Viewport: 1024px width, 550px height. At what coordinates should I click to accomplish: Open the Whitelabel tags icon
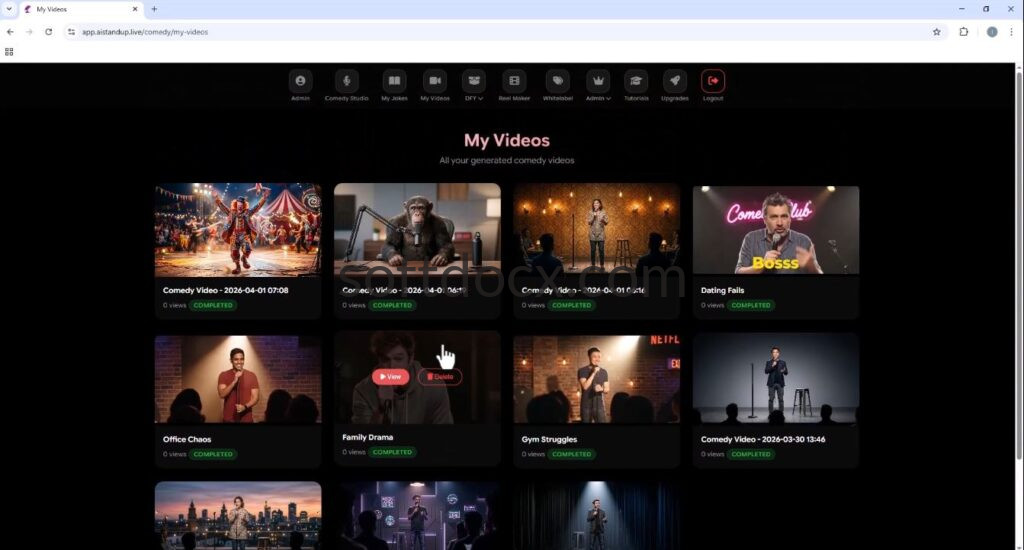pyautogui.click(x=558, y=81)
